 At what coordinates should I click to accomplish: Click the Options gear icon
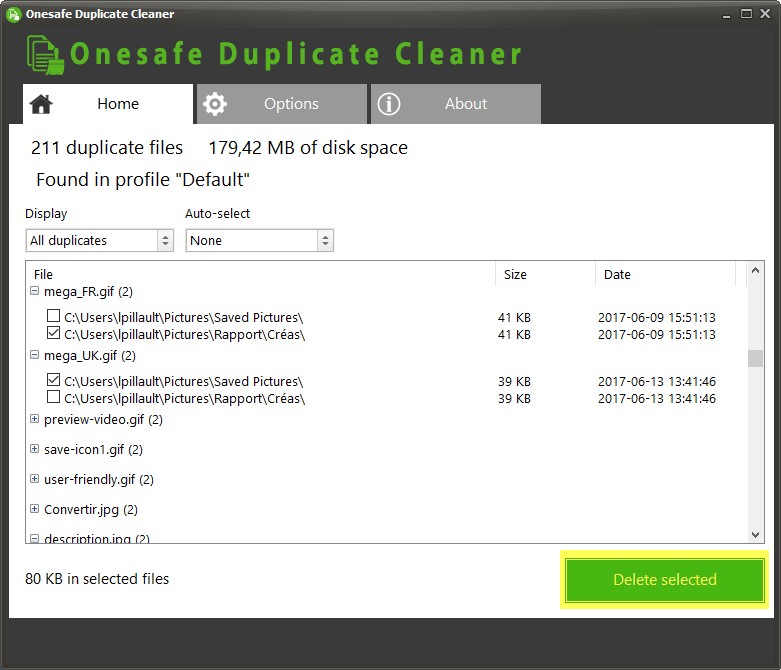pos(215,104)
